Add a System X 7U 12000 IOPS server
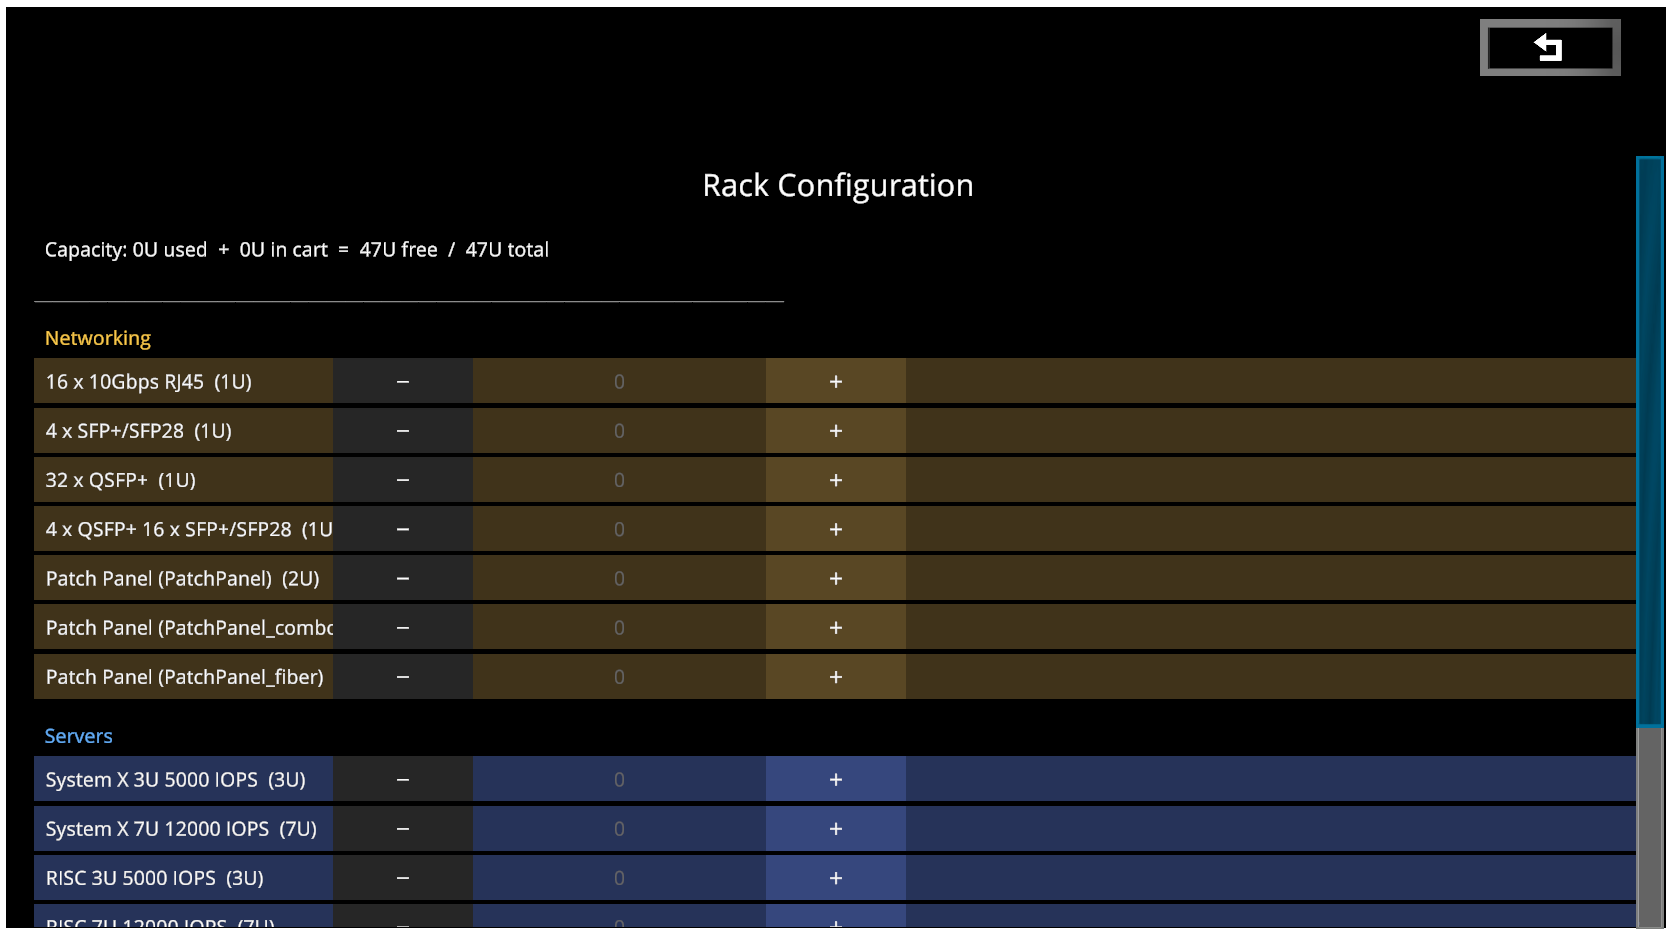The width and height of the screenshot is (1675, 937). pyautogui.click(x=835, y=829)
